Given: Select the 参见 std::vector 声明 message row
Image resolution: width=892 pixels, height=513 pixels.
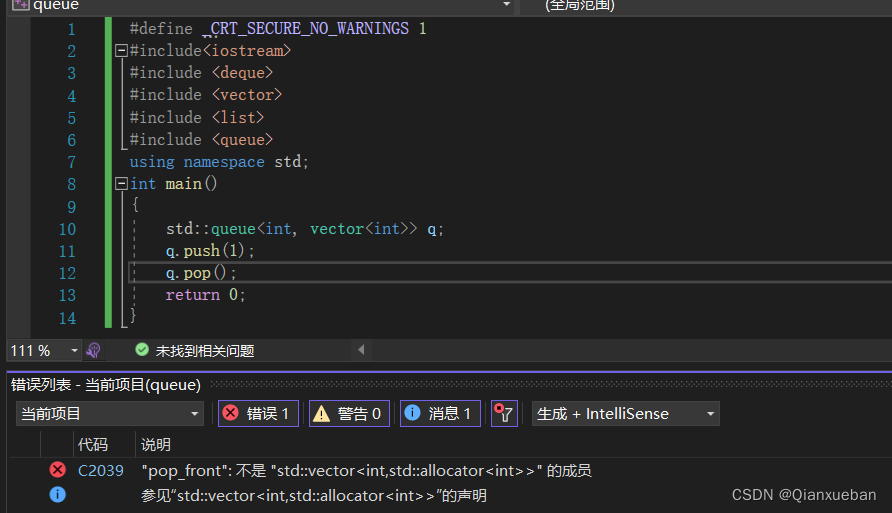Looking at the screenshot, I should click(x=314, y=496).
